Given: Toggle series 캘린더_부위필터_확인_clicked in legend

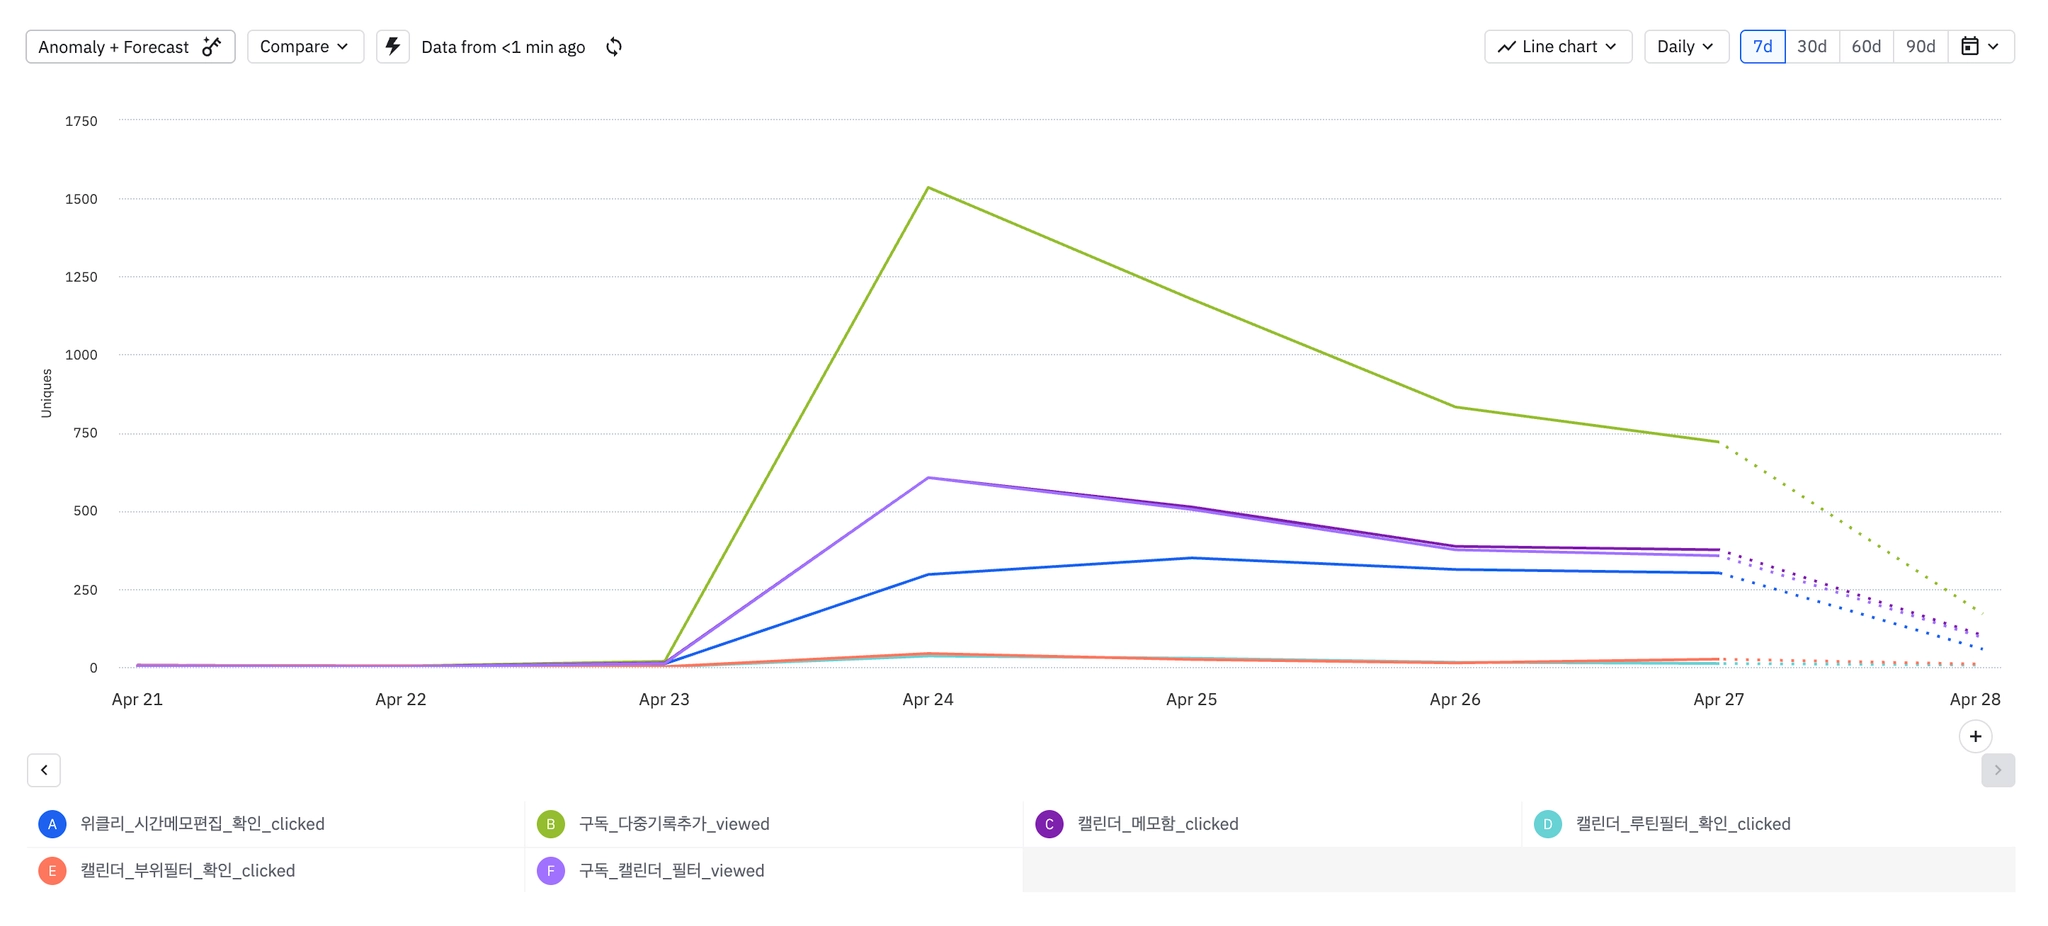Looking at the screenshot, I should pyautogui.click(x=188, y=871).
